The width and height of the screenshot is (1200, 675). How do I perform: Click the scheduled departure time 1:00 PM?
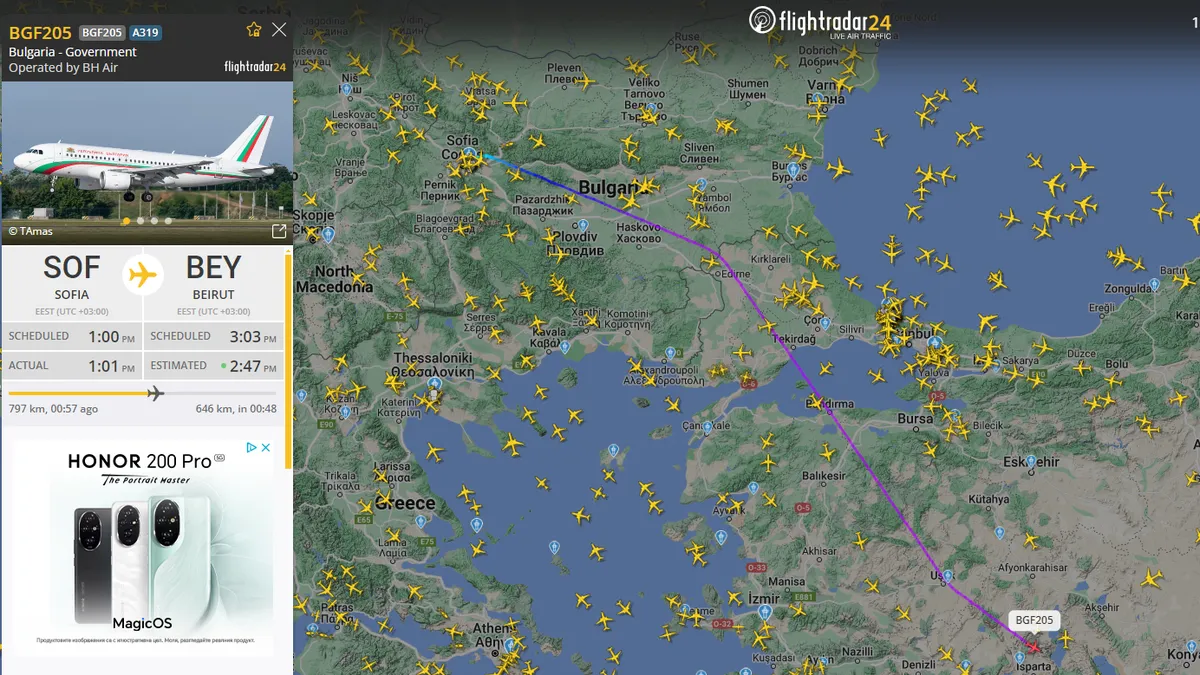(x=111, y=337)
